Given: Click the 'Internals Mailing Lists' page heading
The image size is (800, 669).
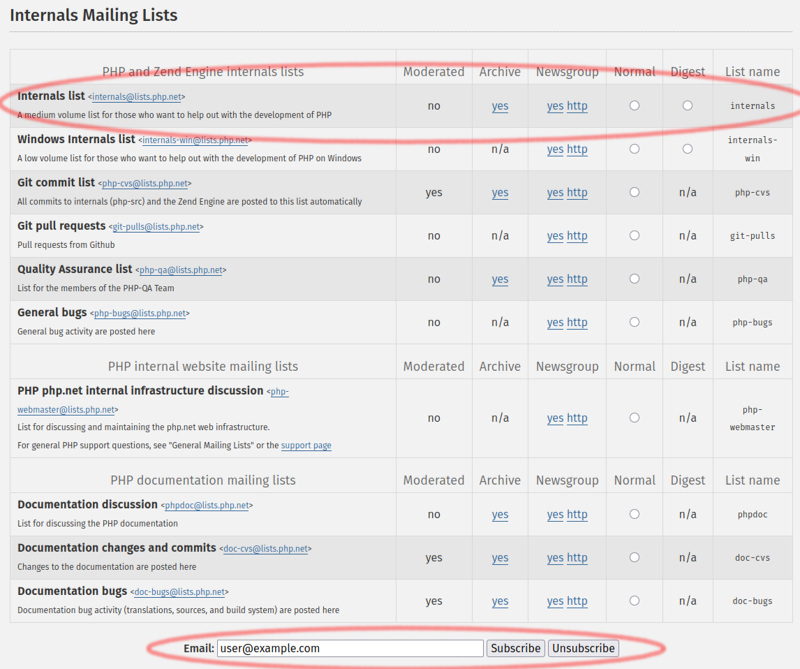Looking at the screenshot, I should 93,15.
